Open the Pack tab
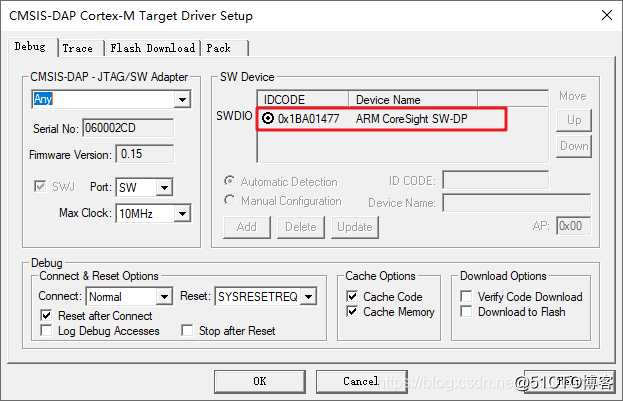The height and width of the screenshot is (401, 623). pyautogui.click(x=224, y=48)
